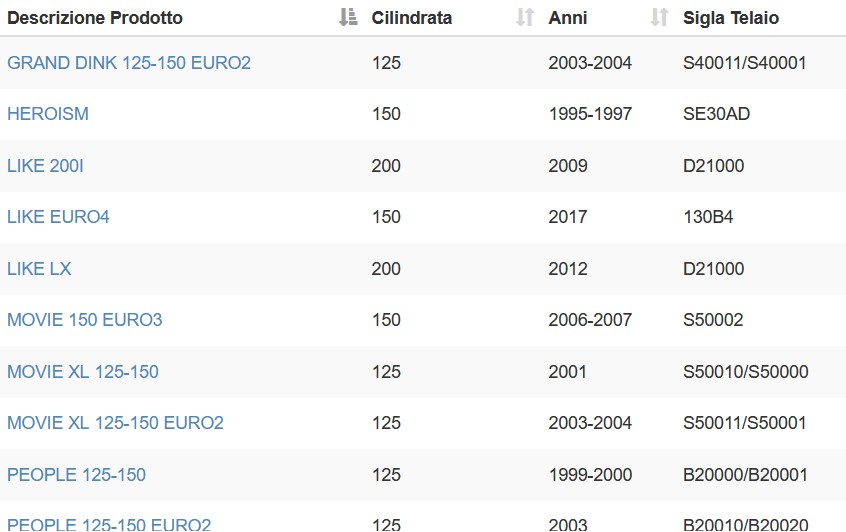Click the 130B4 frame code cell
Screen dimensions: 846x532
pyautogui.click(x=708, y=217)
